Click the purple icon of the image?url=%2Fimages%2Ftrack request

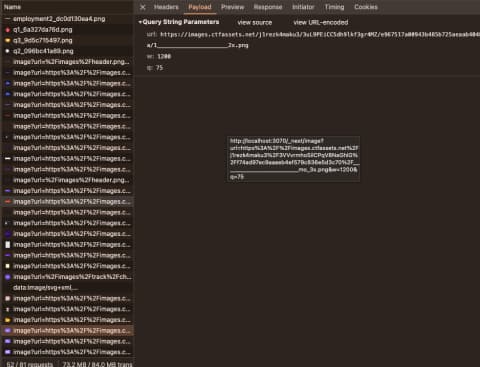click(7, 277)
